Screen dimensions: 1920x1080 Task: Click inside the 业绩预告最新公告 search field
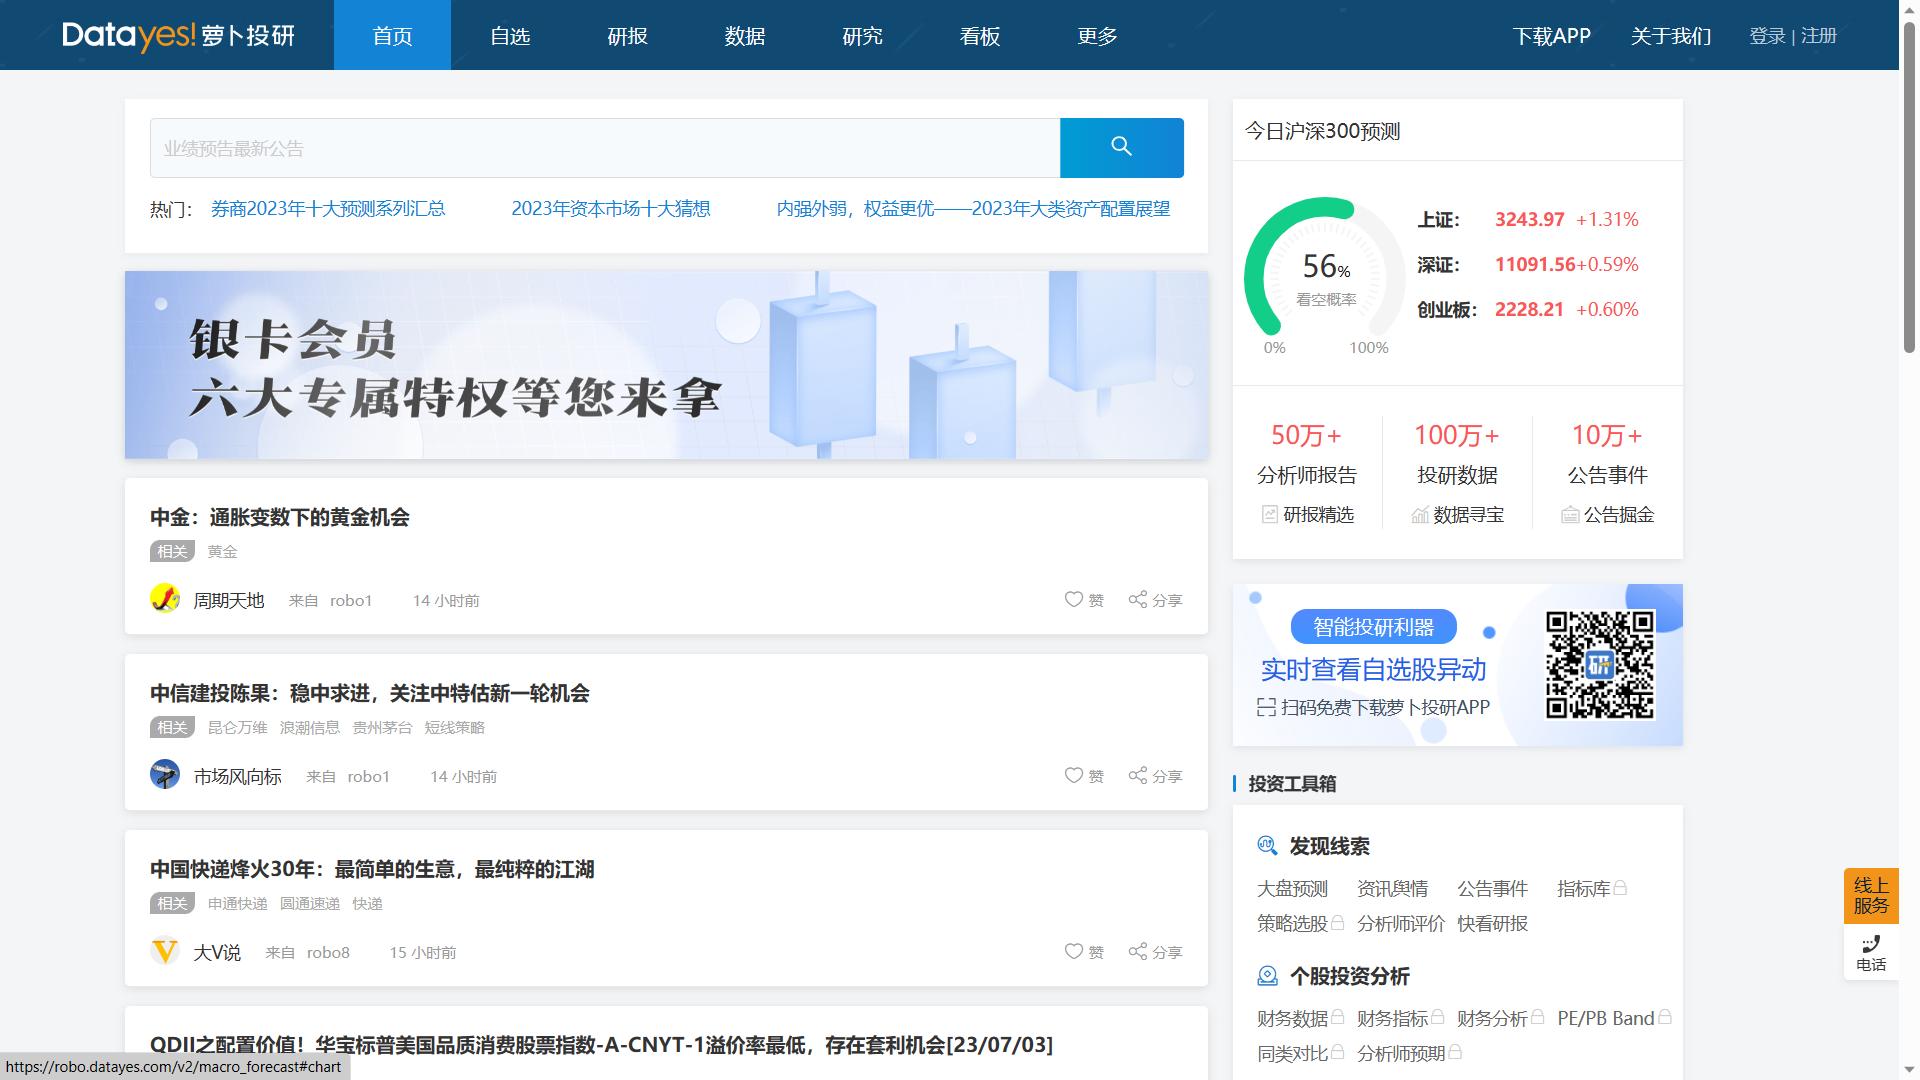point(600,147)
